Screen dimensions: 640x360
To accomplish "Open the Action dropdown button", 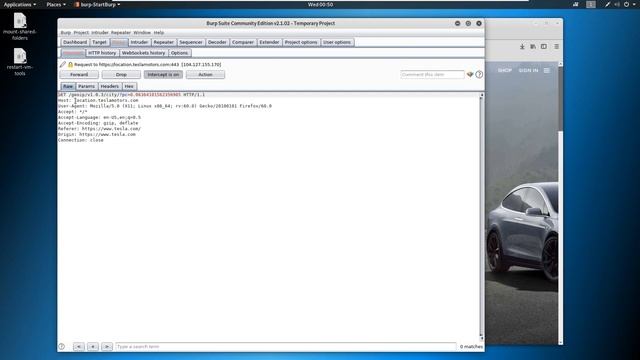I will click(x=205, y=75).
